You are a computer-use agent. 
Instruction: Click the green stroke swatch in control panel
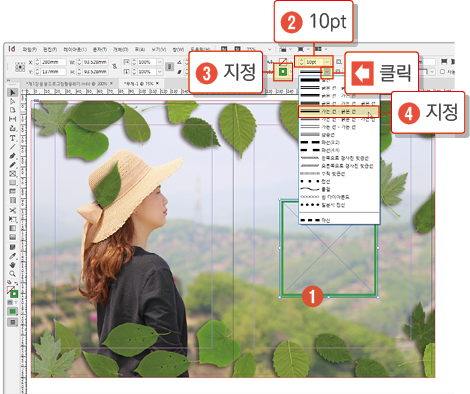283,72
